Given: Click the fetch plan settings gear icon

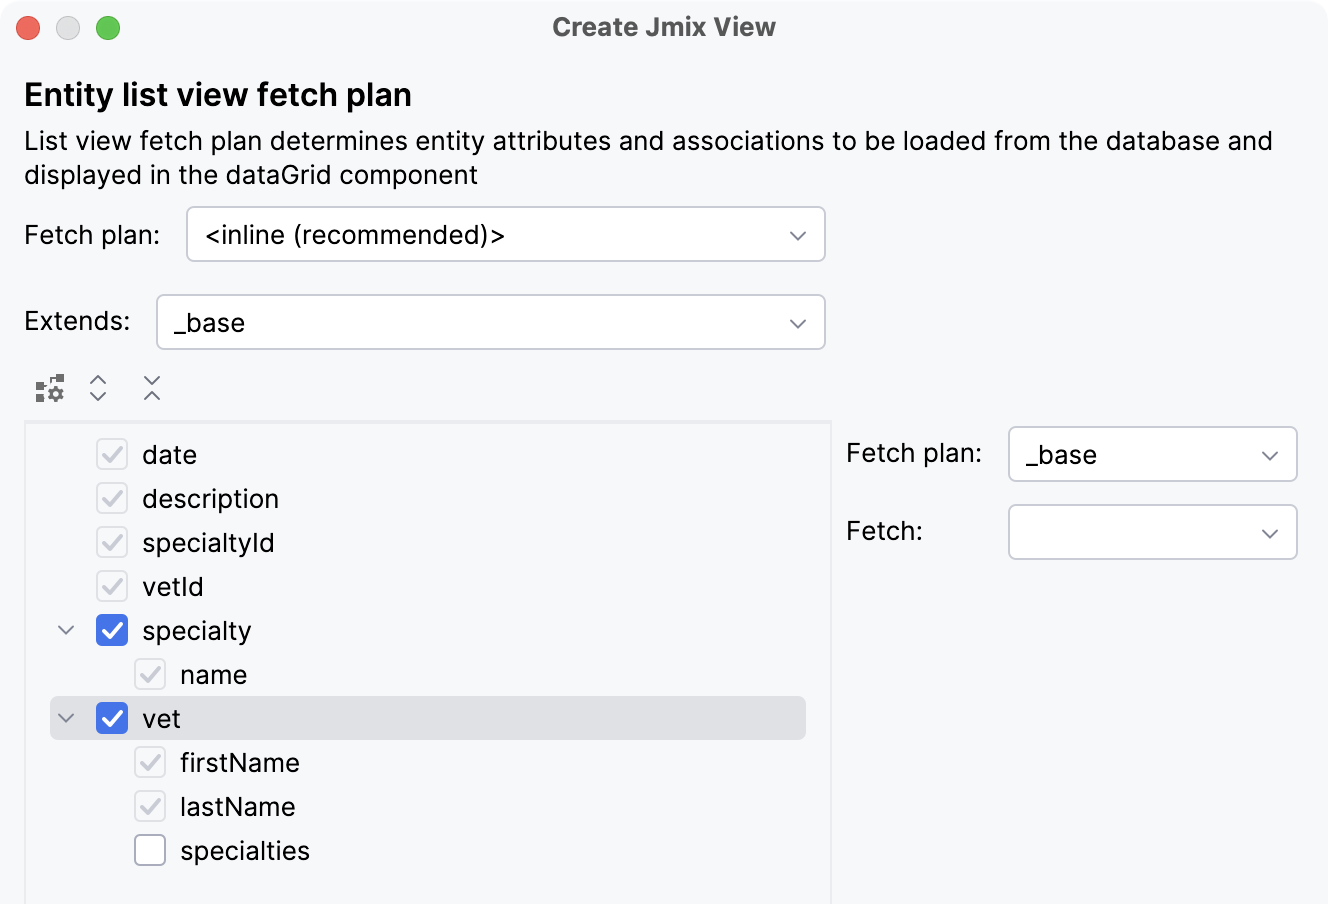Looking at the screenshot, I should point(50,389).
